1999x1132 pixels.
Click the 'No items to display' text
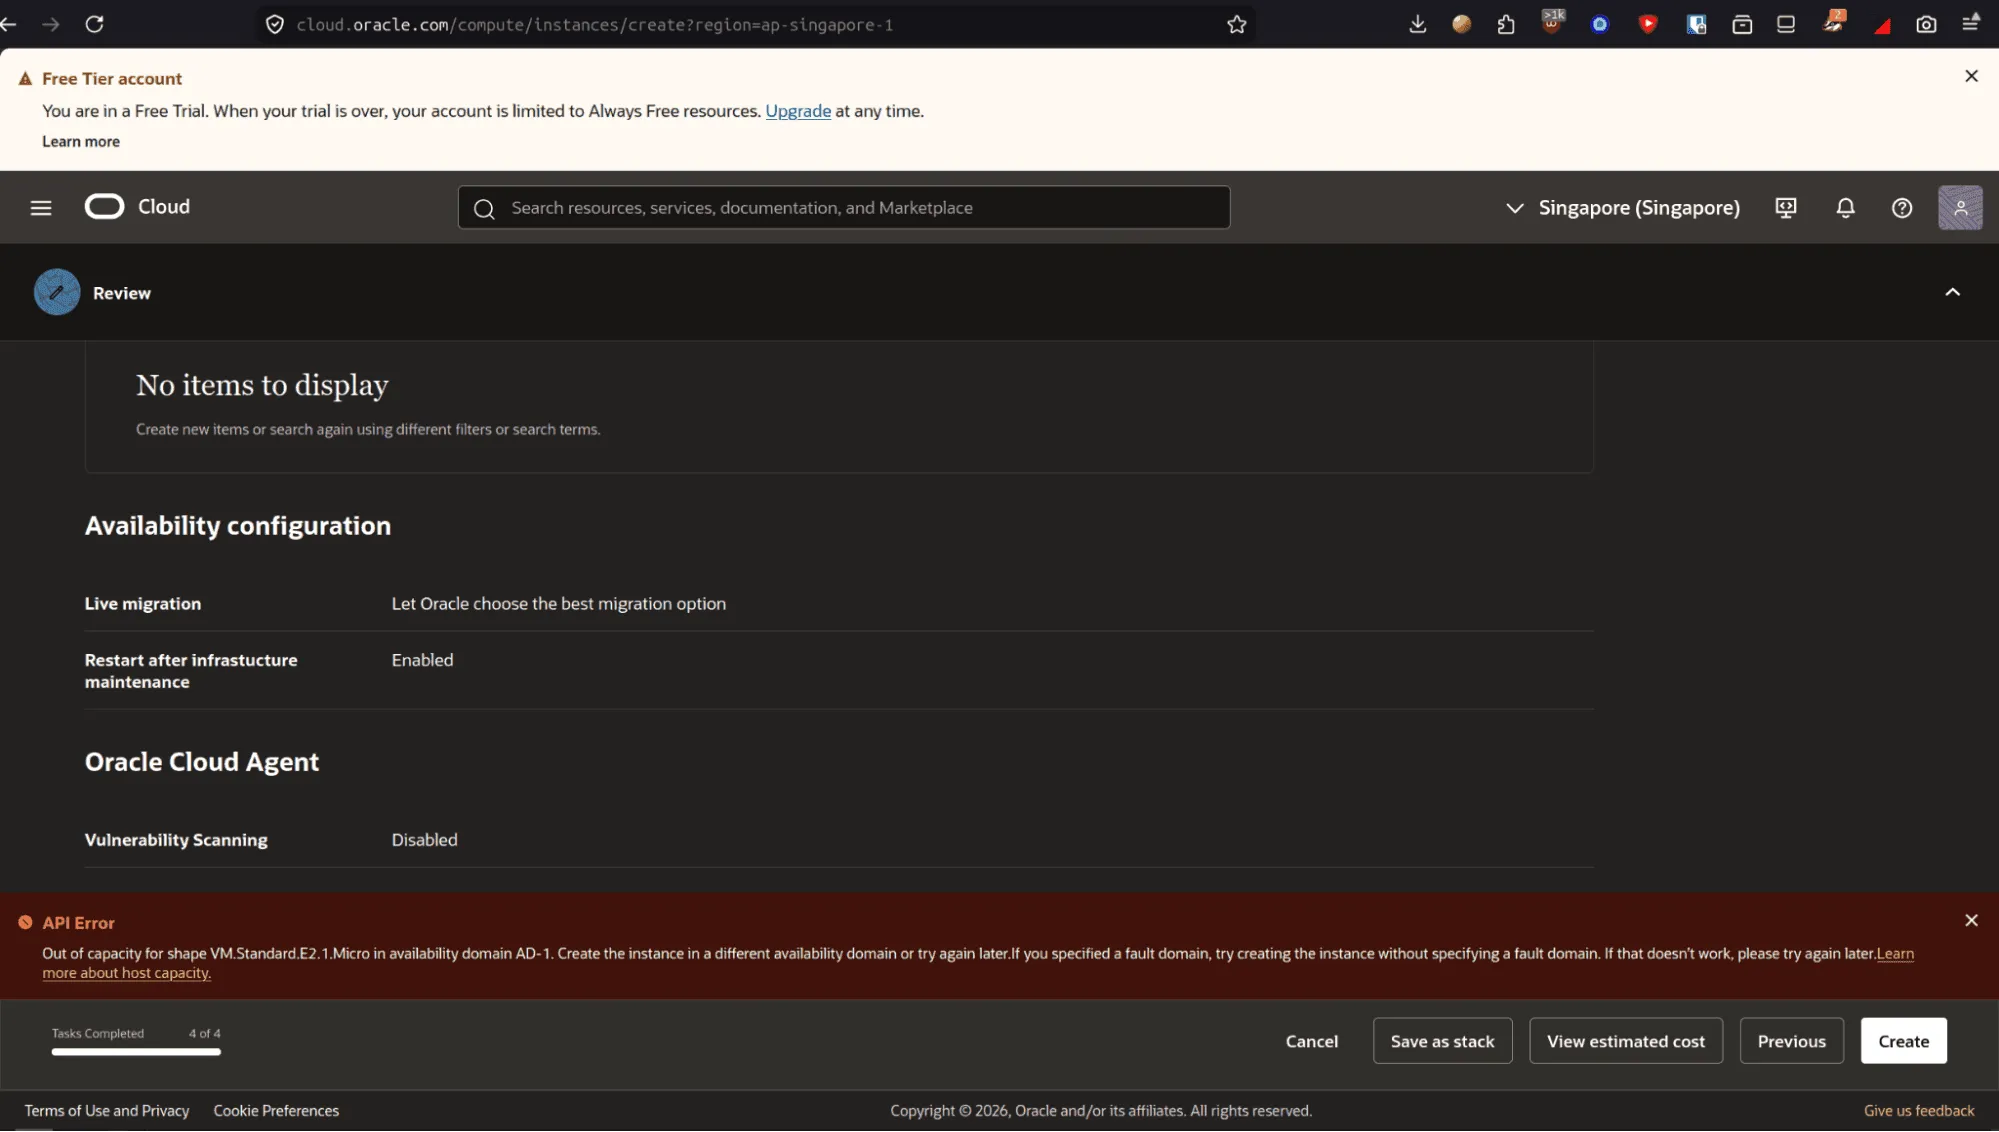pyautogui.click(x=262, y=385)
